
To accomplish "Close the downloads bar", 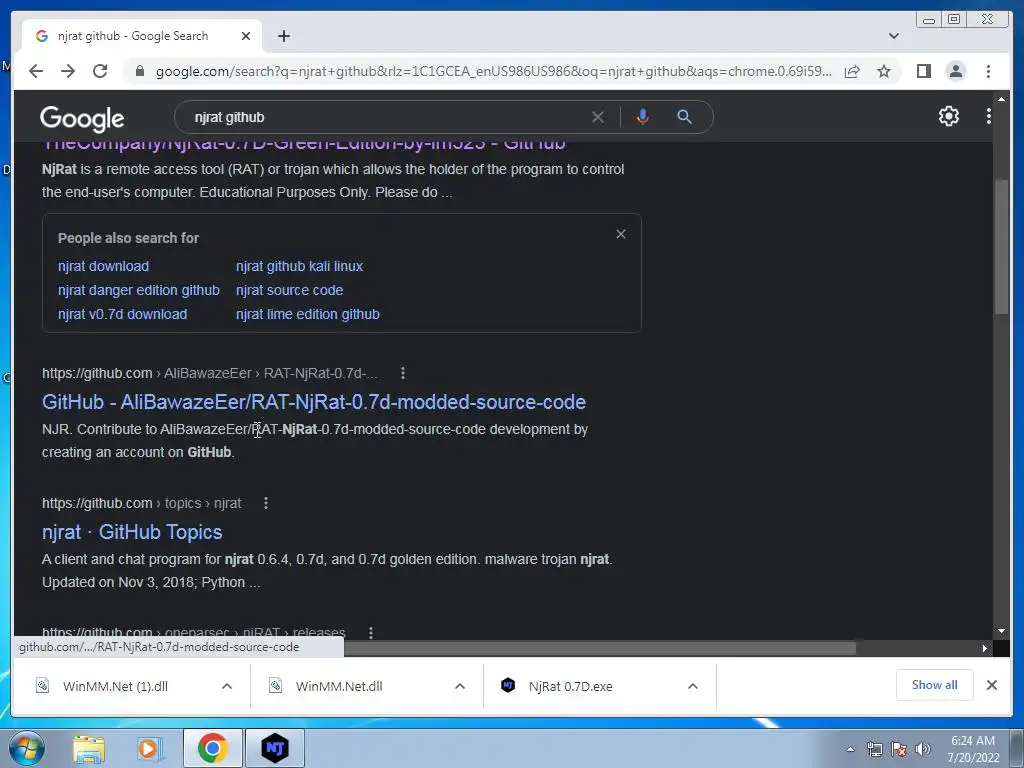I will click(991, 685).
